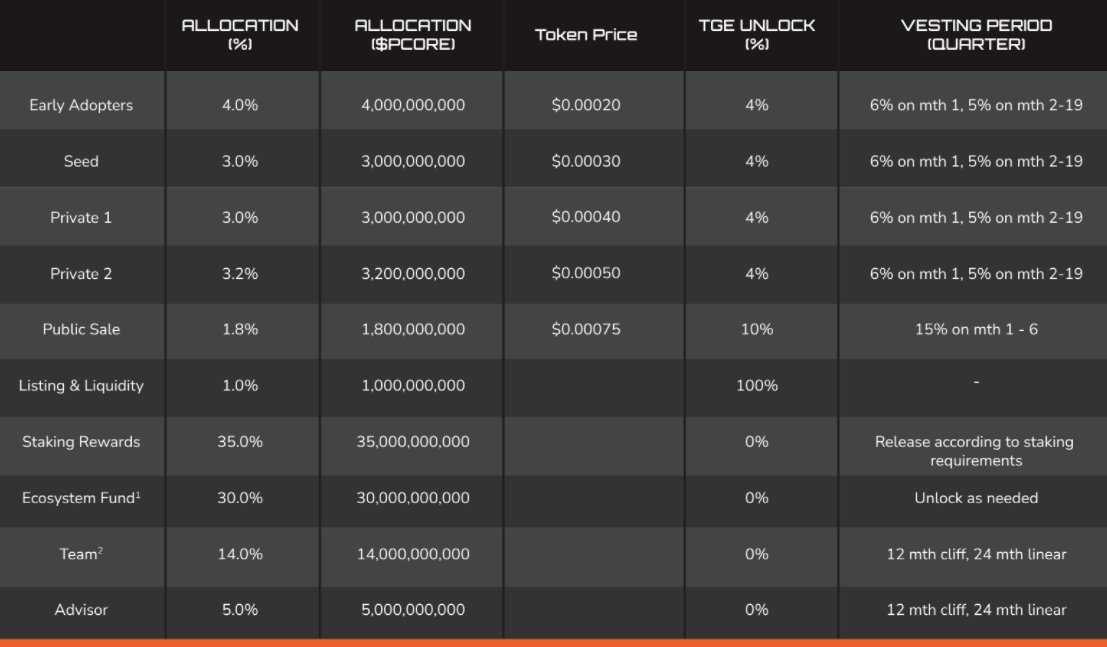Select the Ecosystem Fund row label
This screenshot has height=647, width=1107.
81,498
